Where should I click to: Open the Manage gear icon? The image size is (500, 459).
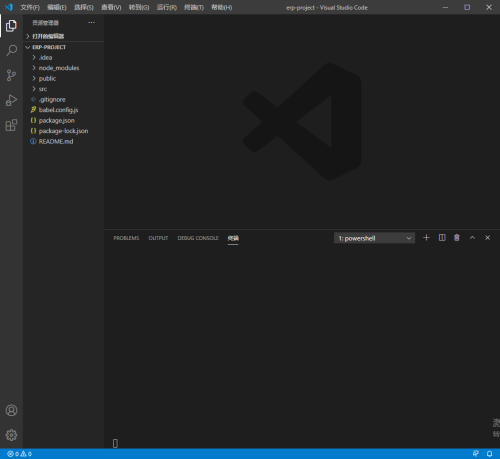click(x=11, y=435)
